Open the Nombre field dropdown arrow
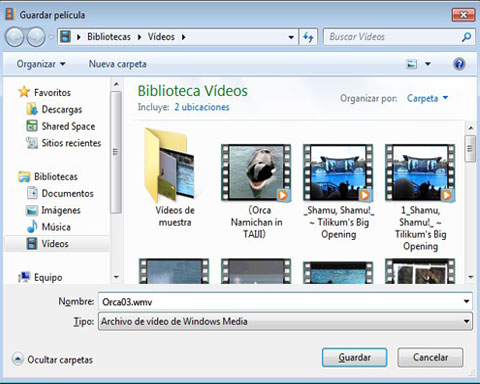This screenshot has height=384, width=480. pos(467,302)
